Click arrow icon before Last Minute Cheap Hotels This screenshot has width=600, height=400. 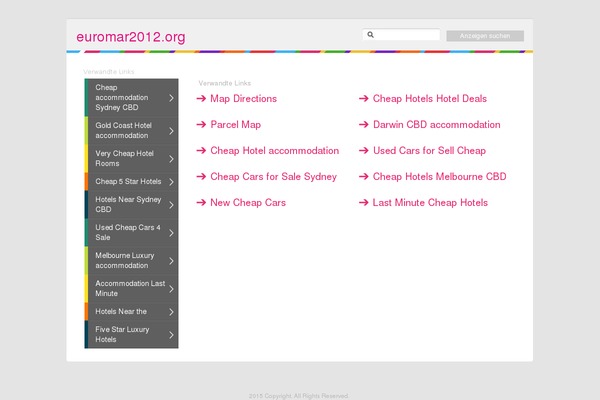(364, 203)
